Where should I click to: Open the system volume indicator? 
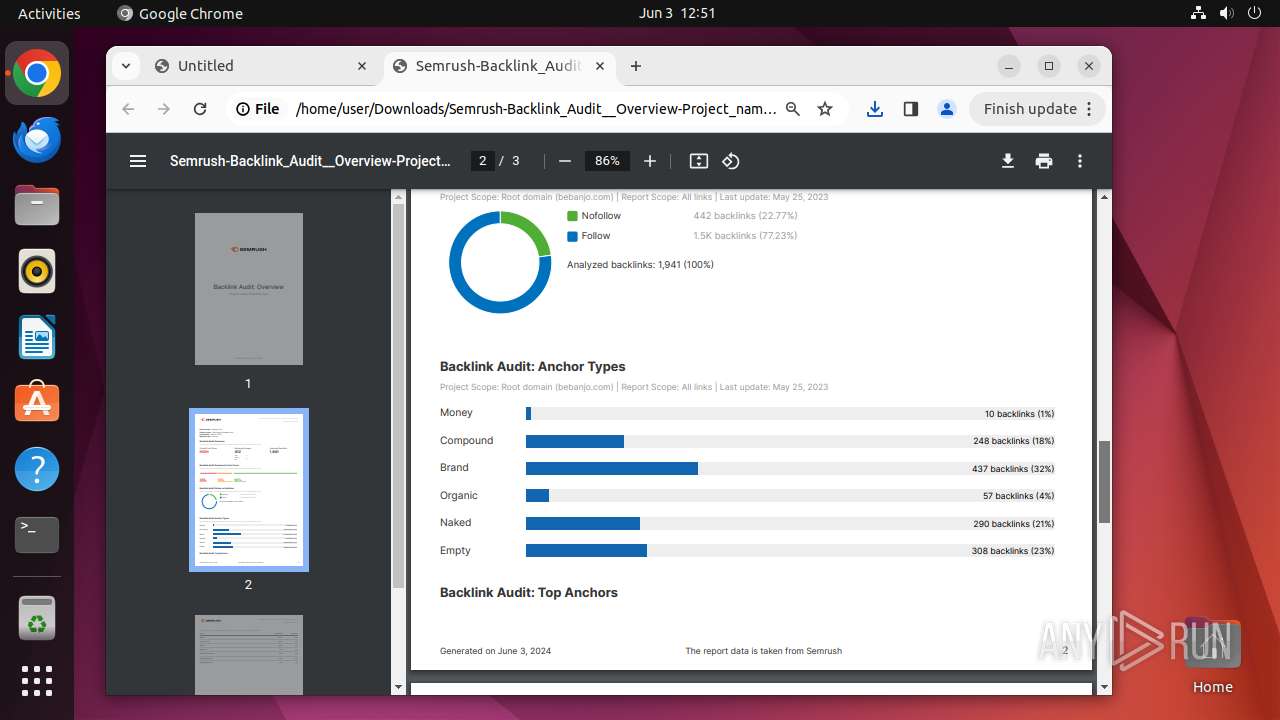coord(1227,14)
